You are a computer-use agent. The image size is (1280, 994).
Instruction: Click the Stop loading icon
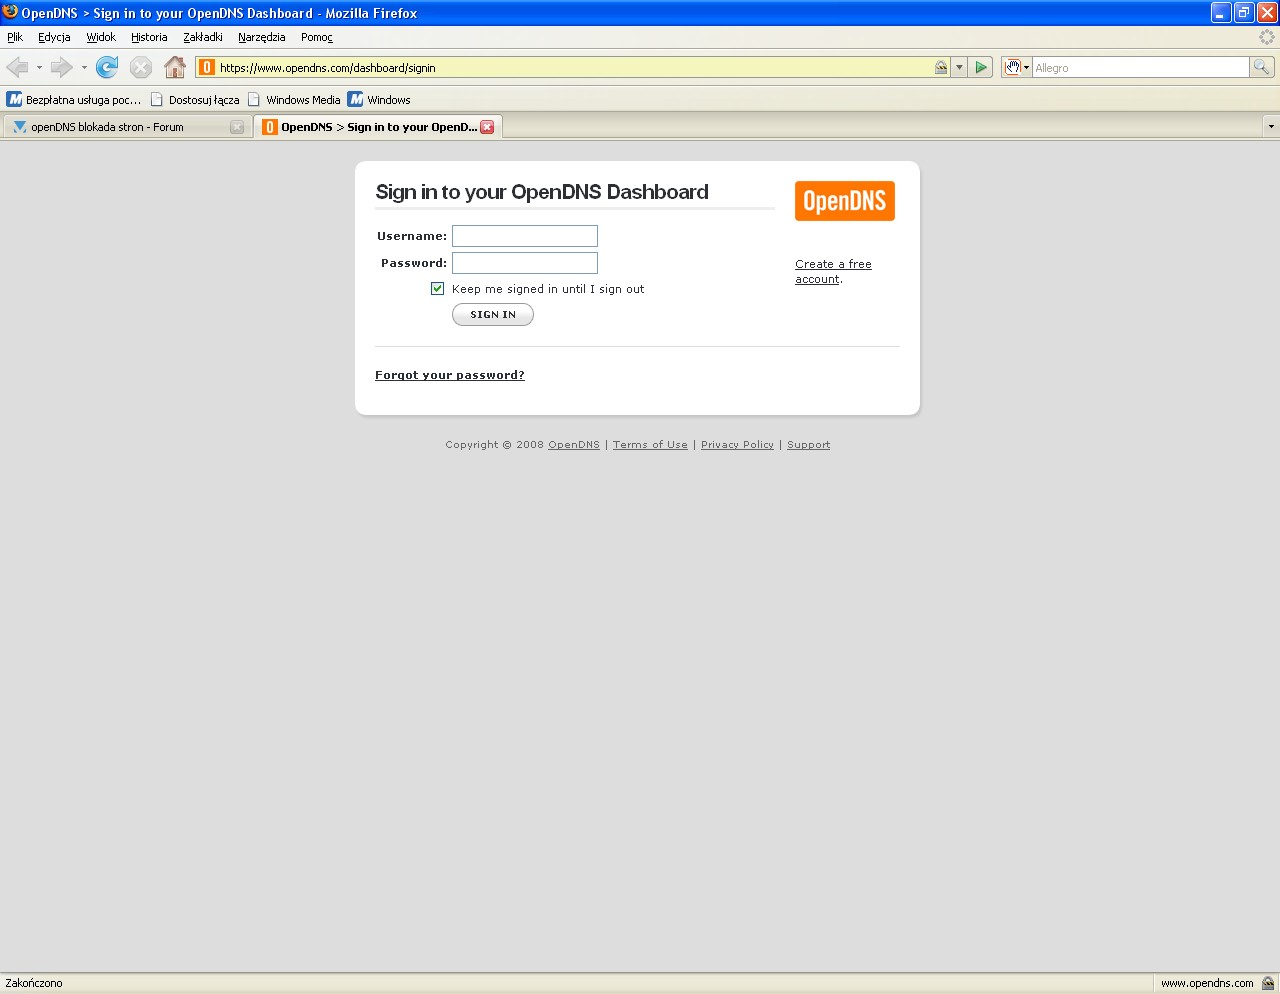click(141, 67)
